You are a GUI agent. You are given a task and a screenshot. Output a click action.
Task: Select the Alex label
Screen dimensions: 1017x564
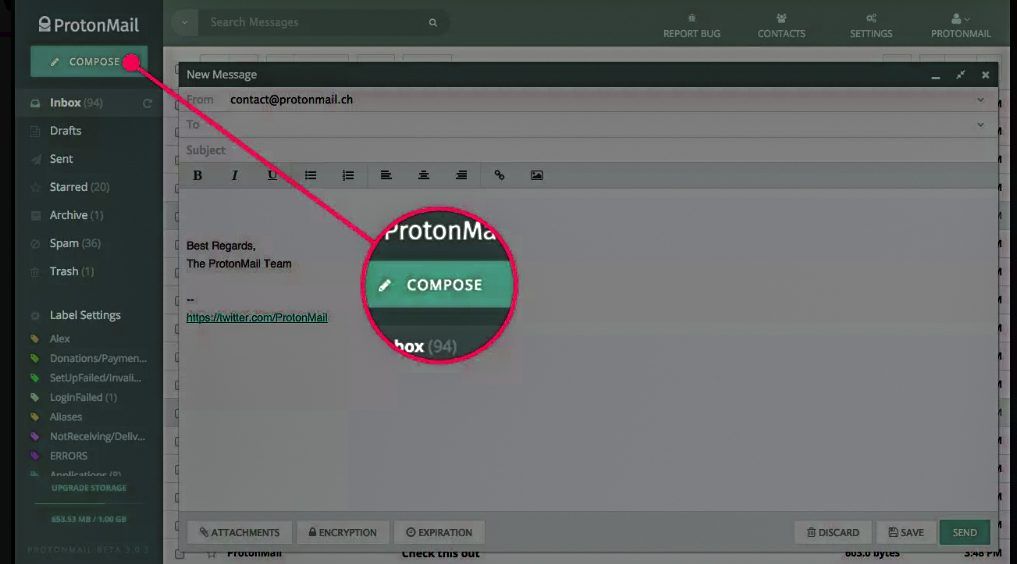pyautogui.click(x=60, y=338)
